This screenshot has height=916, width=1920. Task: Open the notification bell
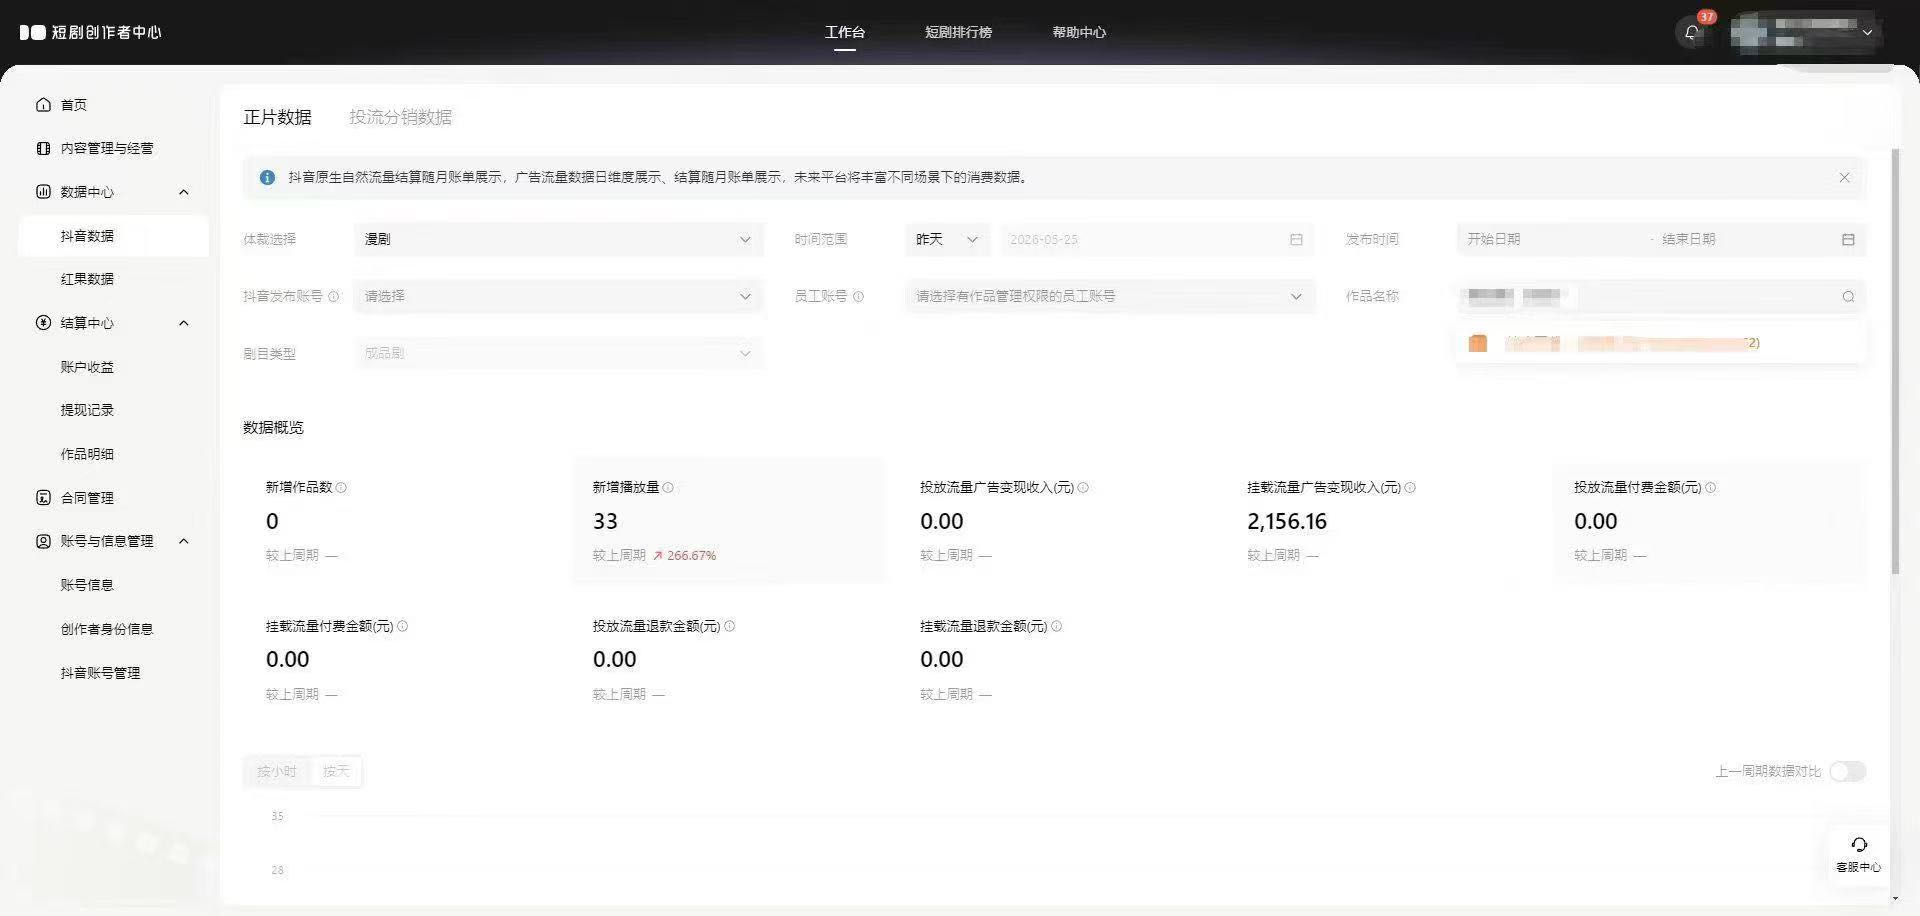[x=1692, y=32]
